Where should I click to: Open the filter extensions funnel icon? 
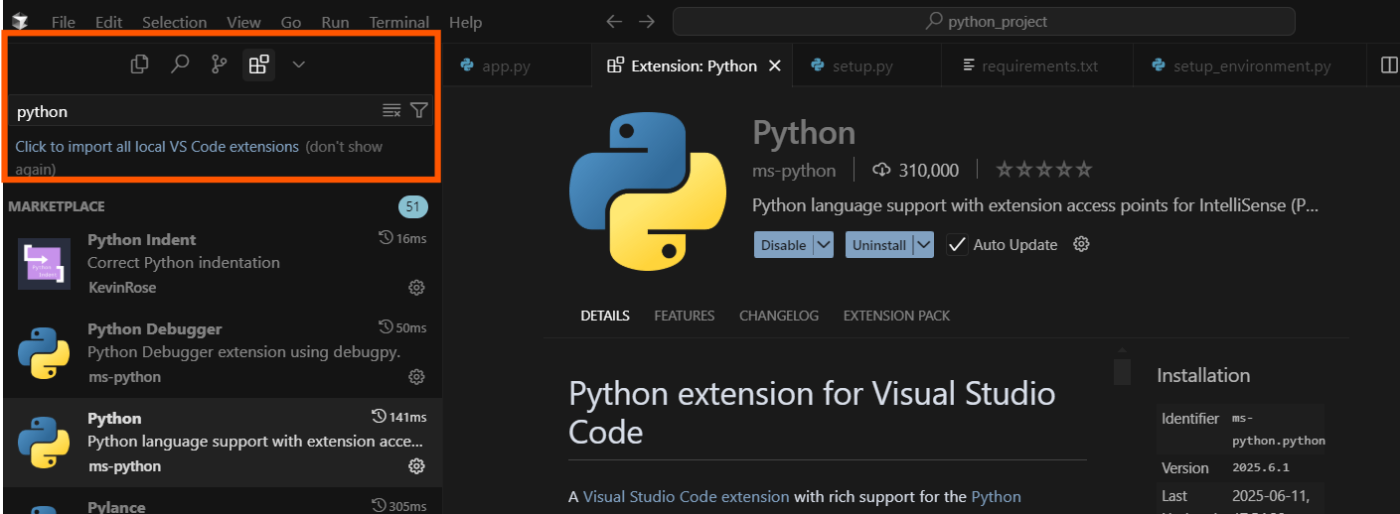pos(420,110)
